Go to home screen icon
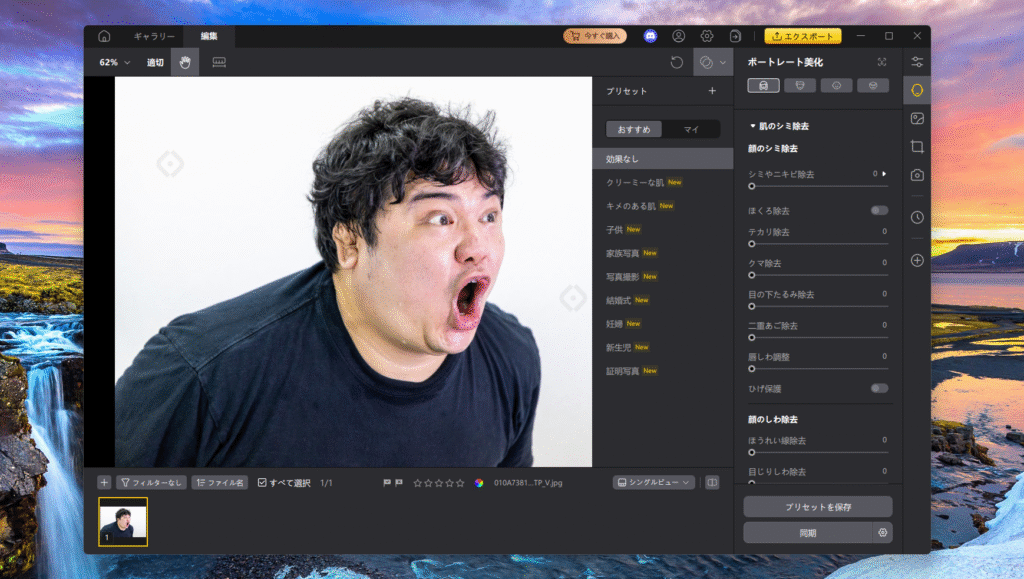The image size is (1024, 579). 104,36
